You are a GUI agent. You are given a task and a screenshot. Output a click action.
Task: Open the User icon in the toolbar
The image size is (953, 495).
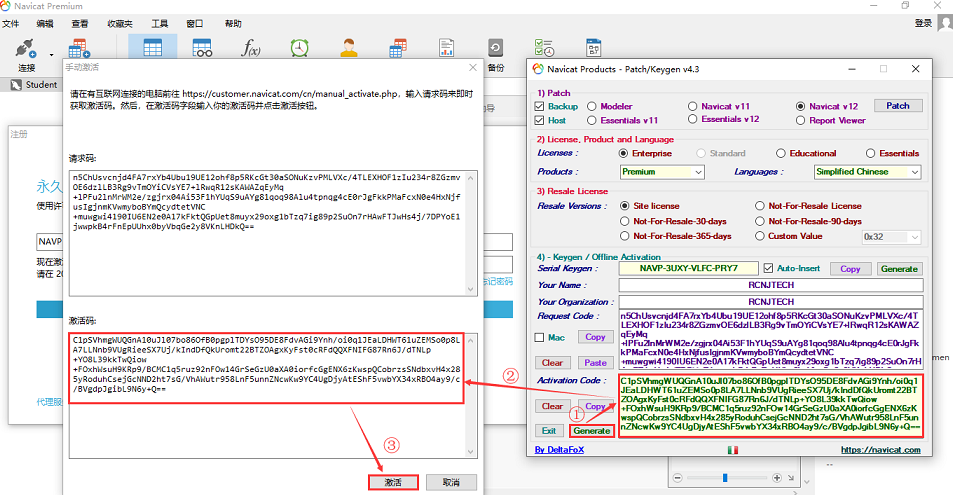pyautogui.click(x=349, y=47)
